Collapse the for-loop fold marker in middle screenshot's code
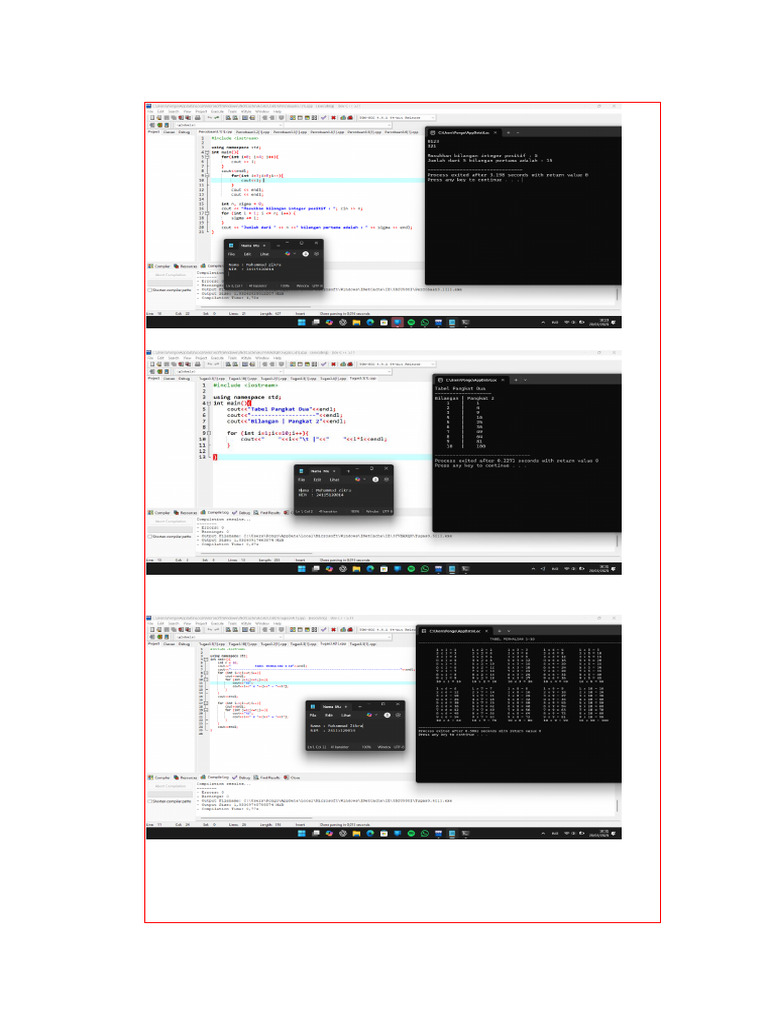This screenshot has width=768, height=1024. pos(208,433)
